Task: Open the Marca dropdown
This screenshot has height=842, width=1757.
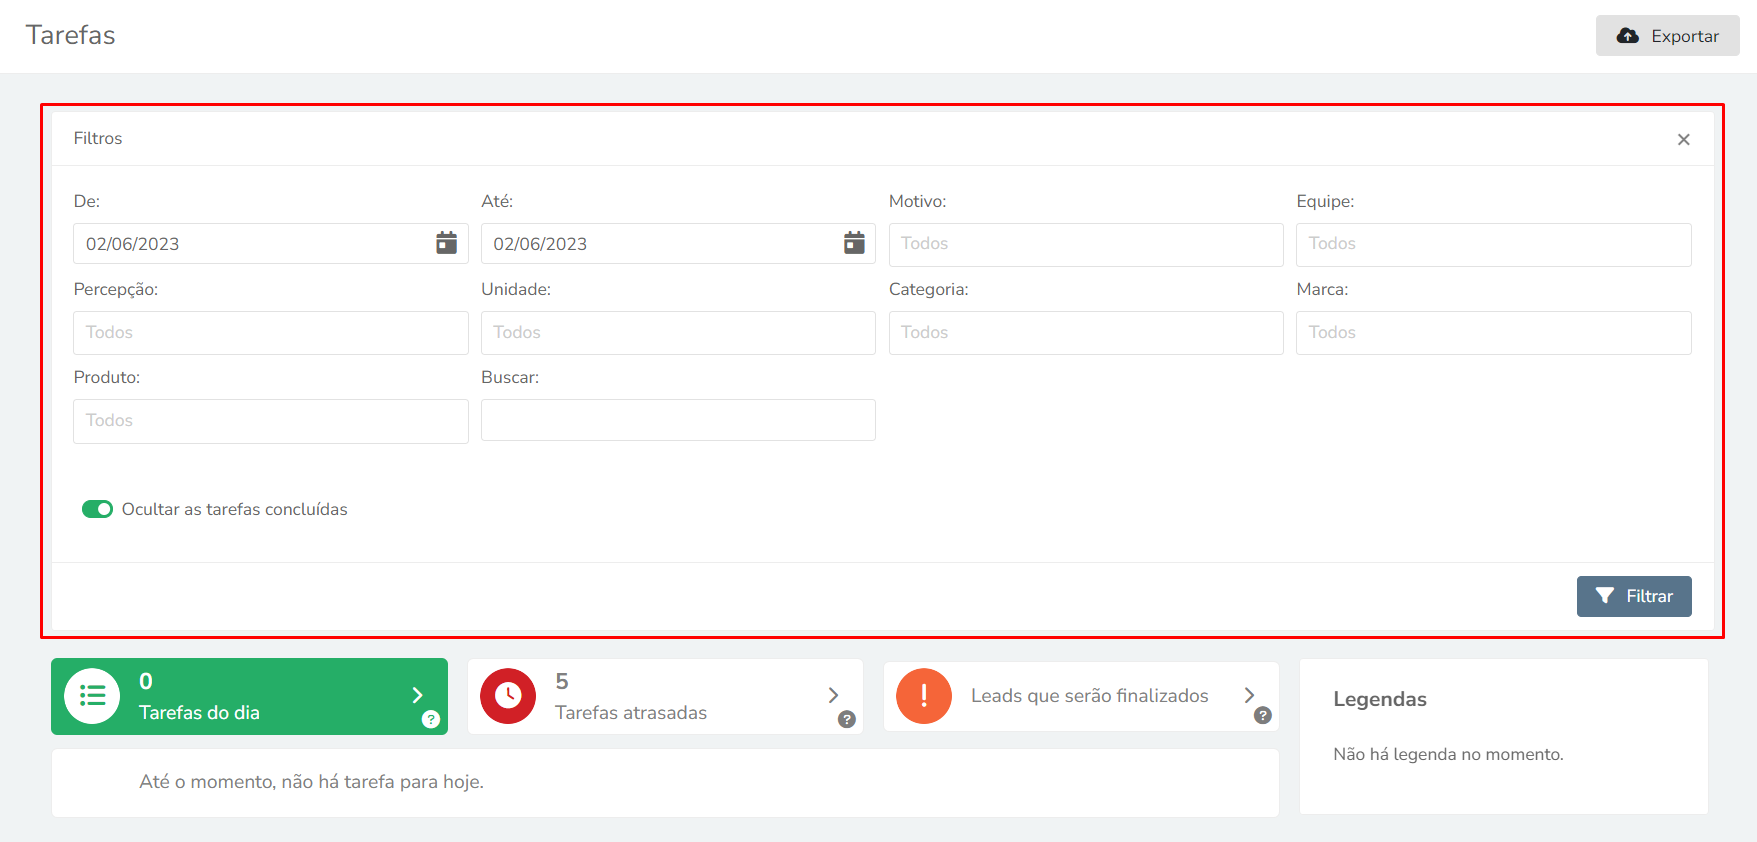Action: point(1494,332)
